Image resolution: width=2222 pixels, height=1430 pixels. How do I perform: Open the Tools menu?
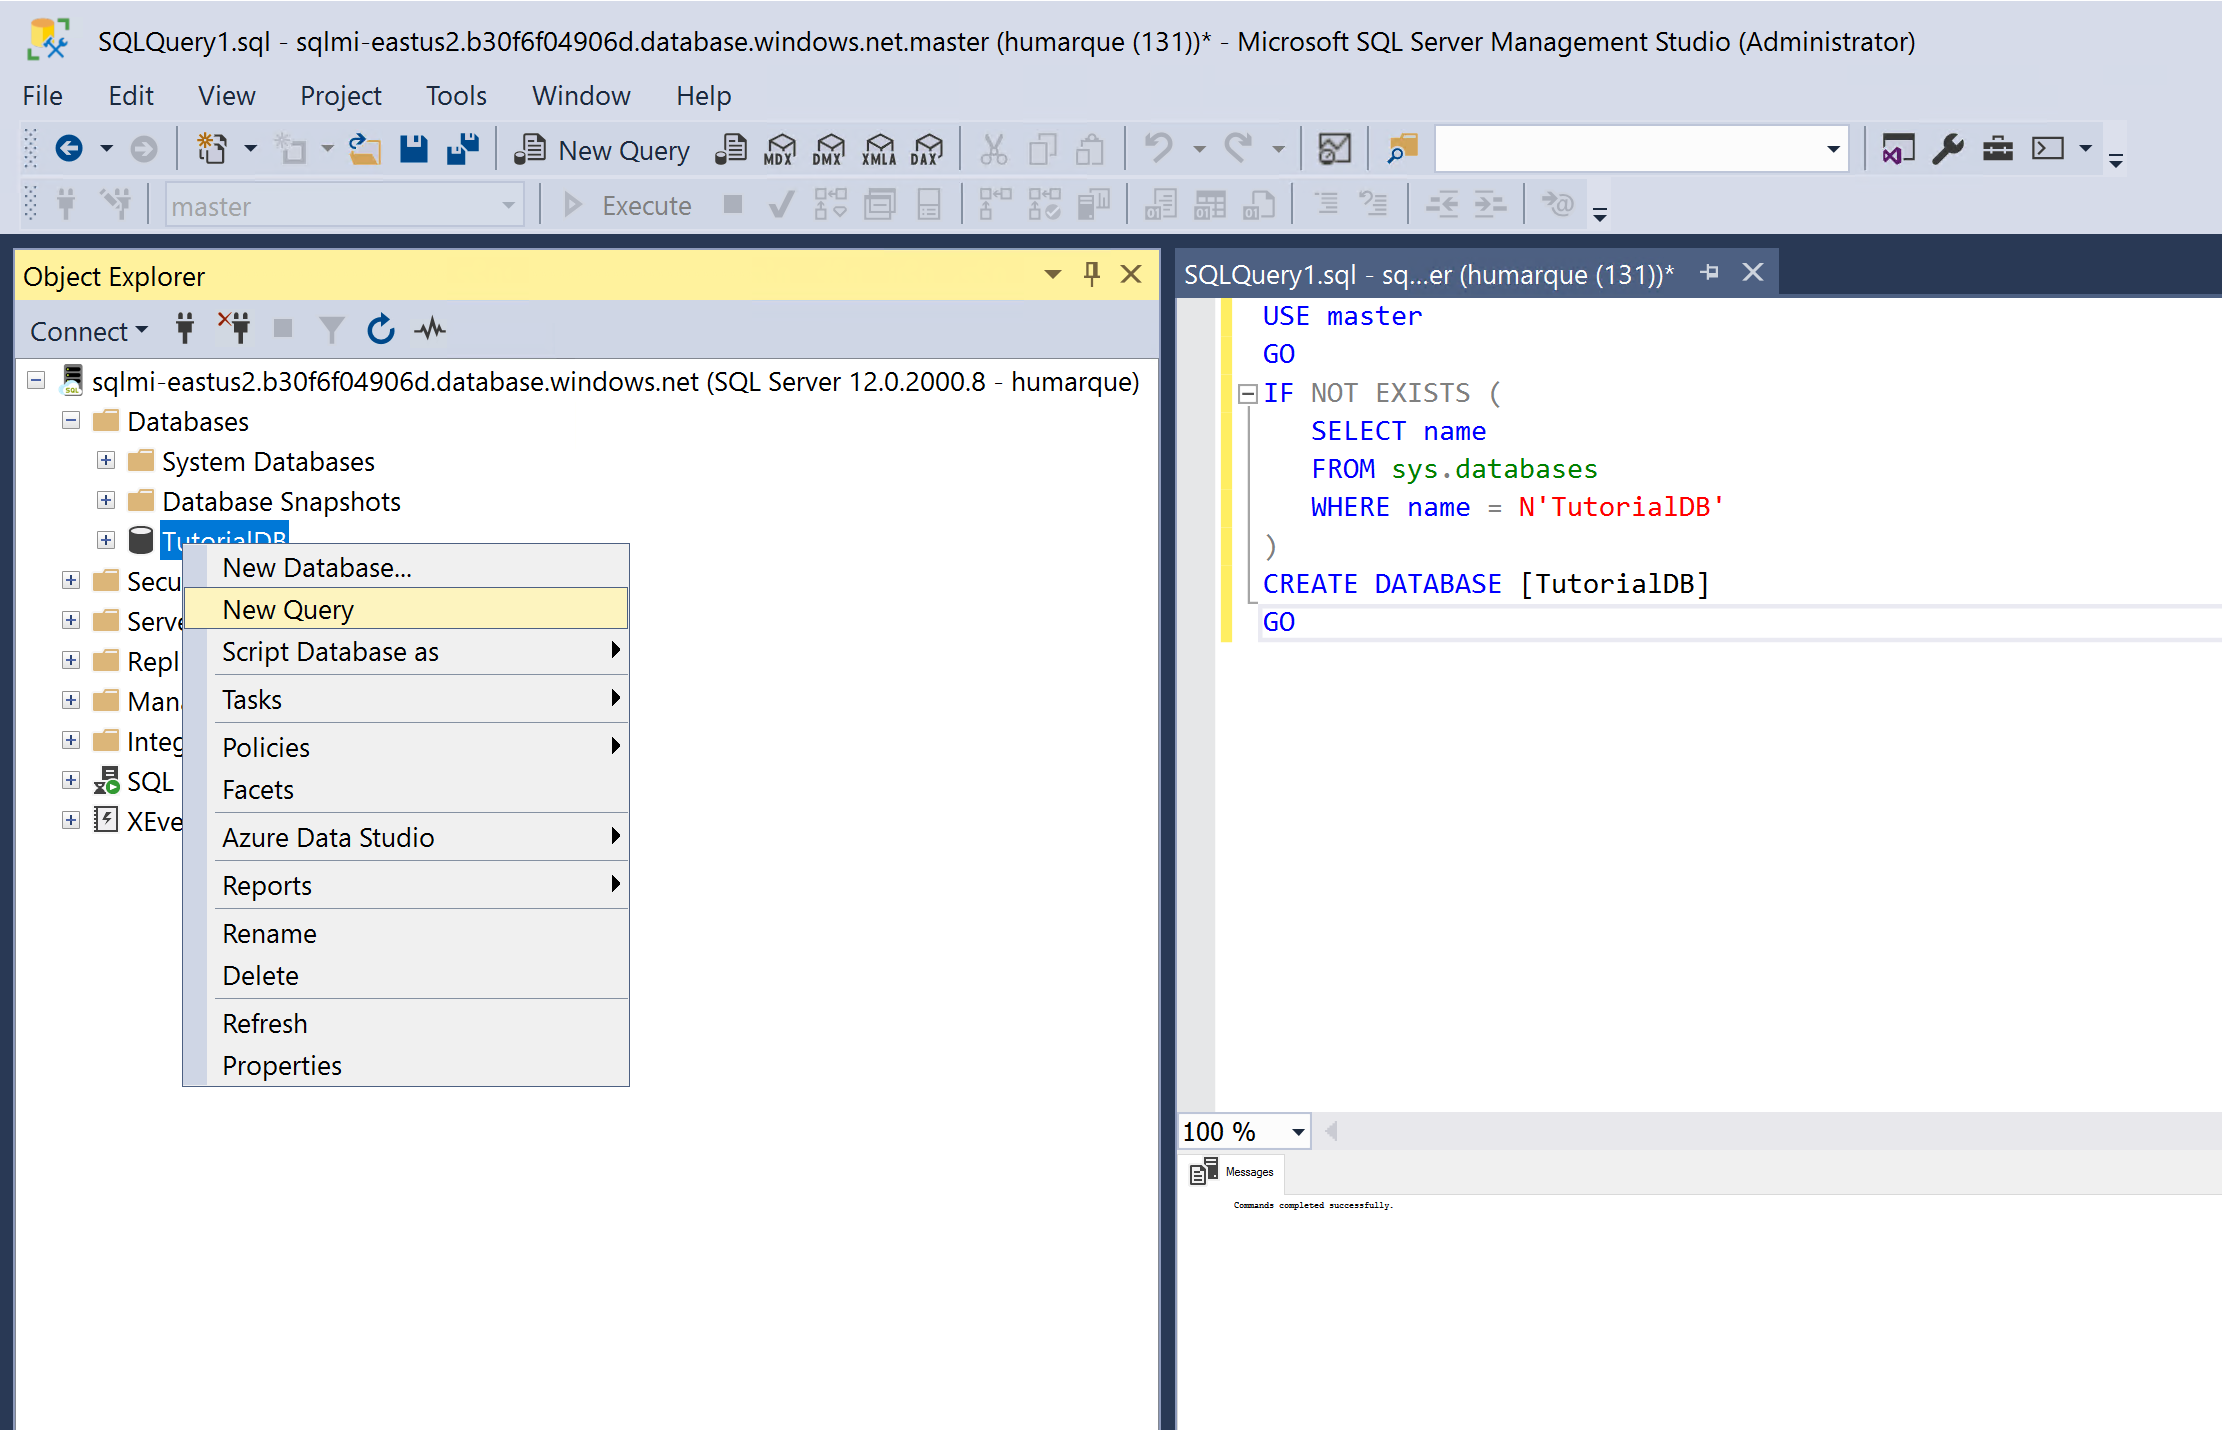456,96
